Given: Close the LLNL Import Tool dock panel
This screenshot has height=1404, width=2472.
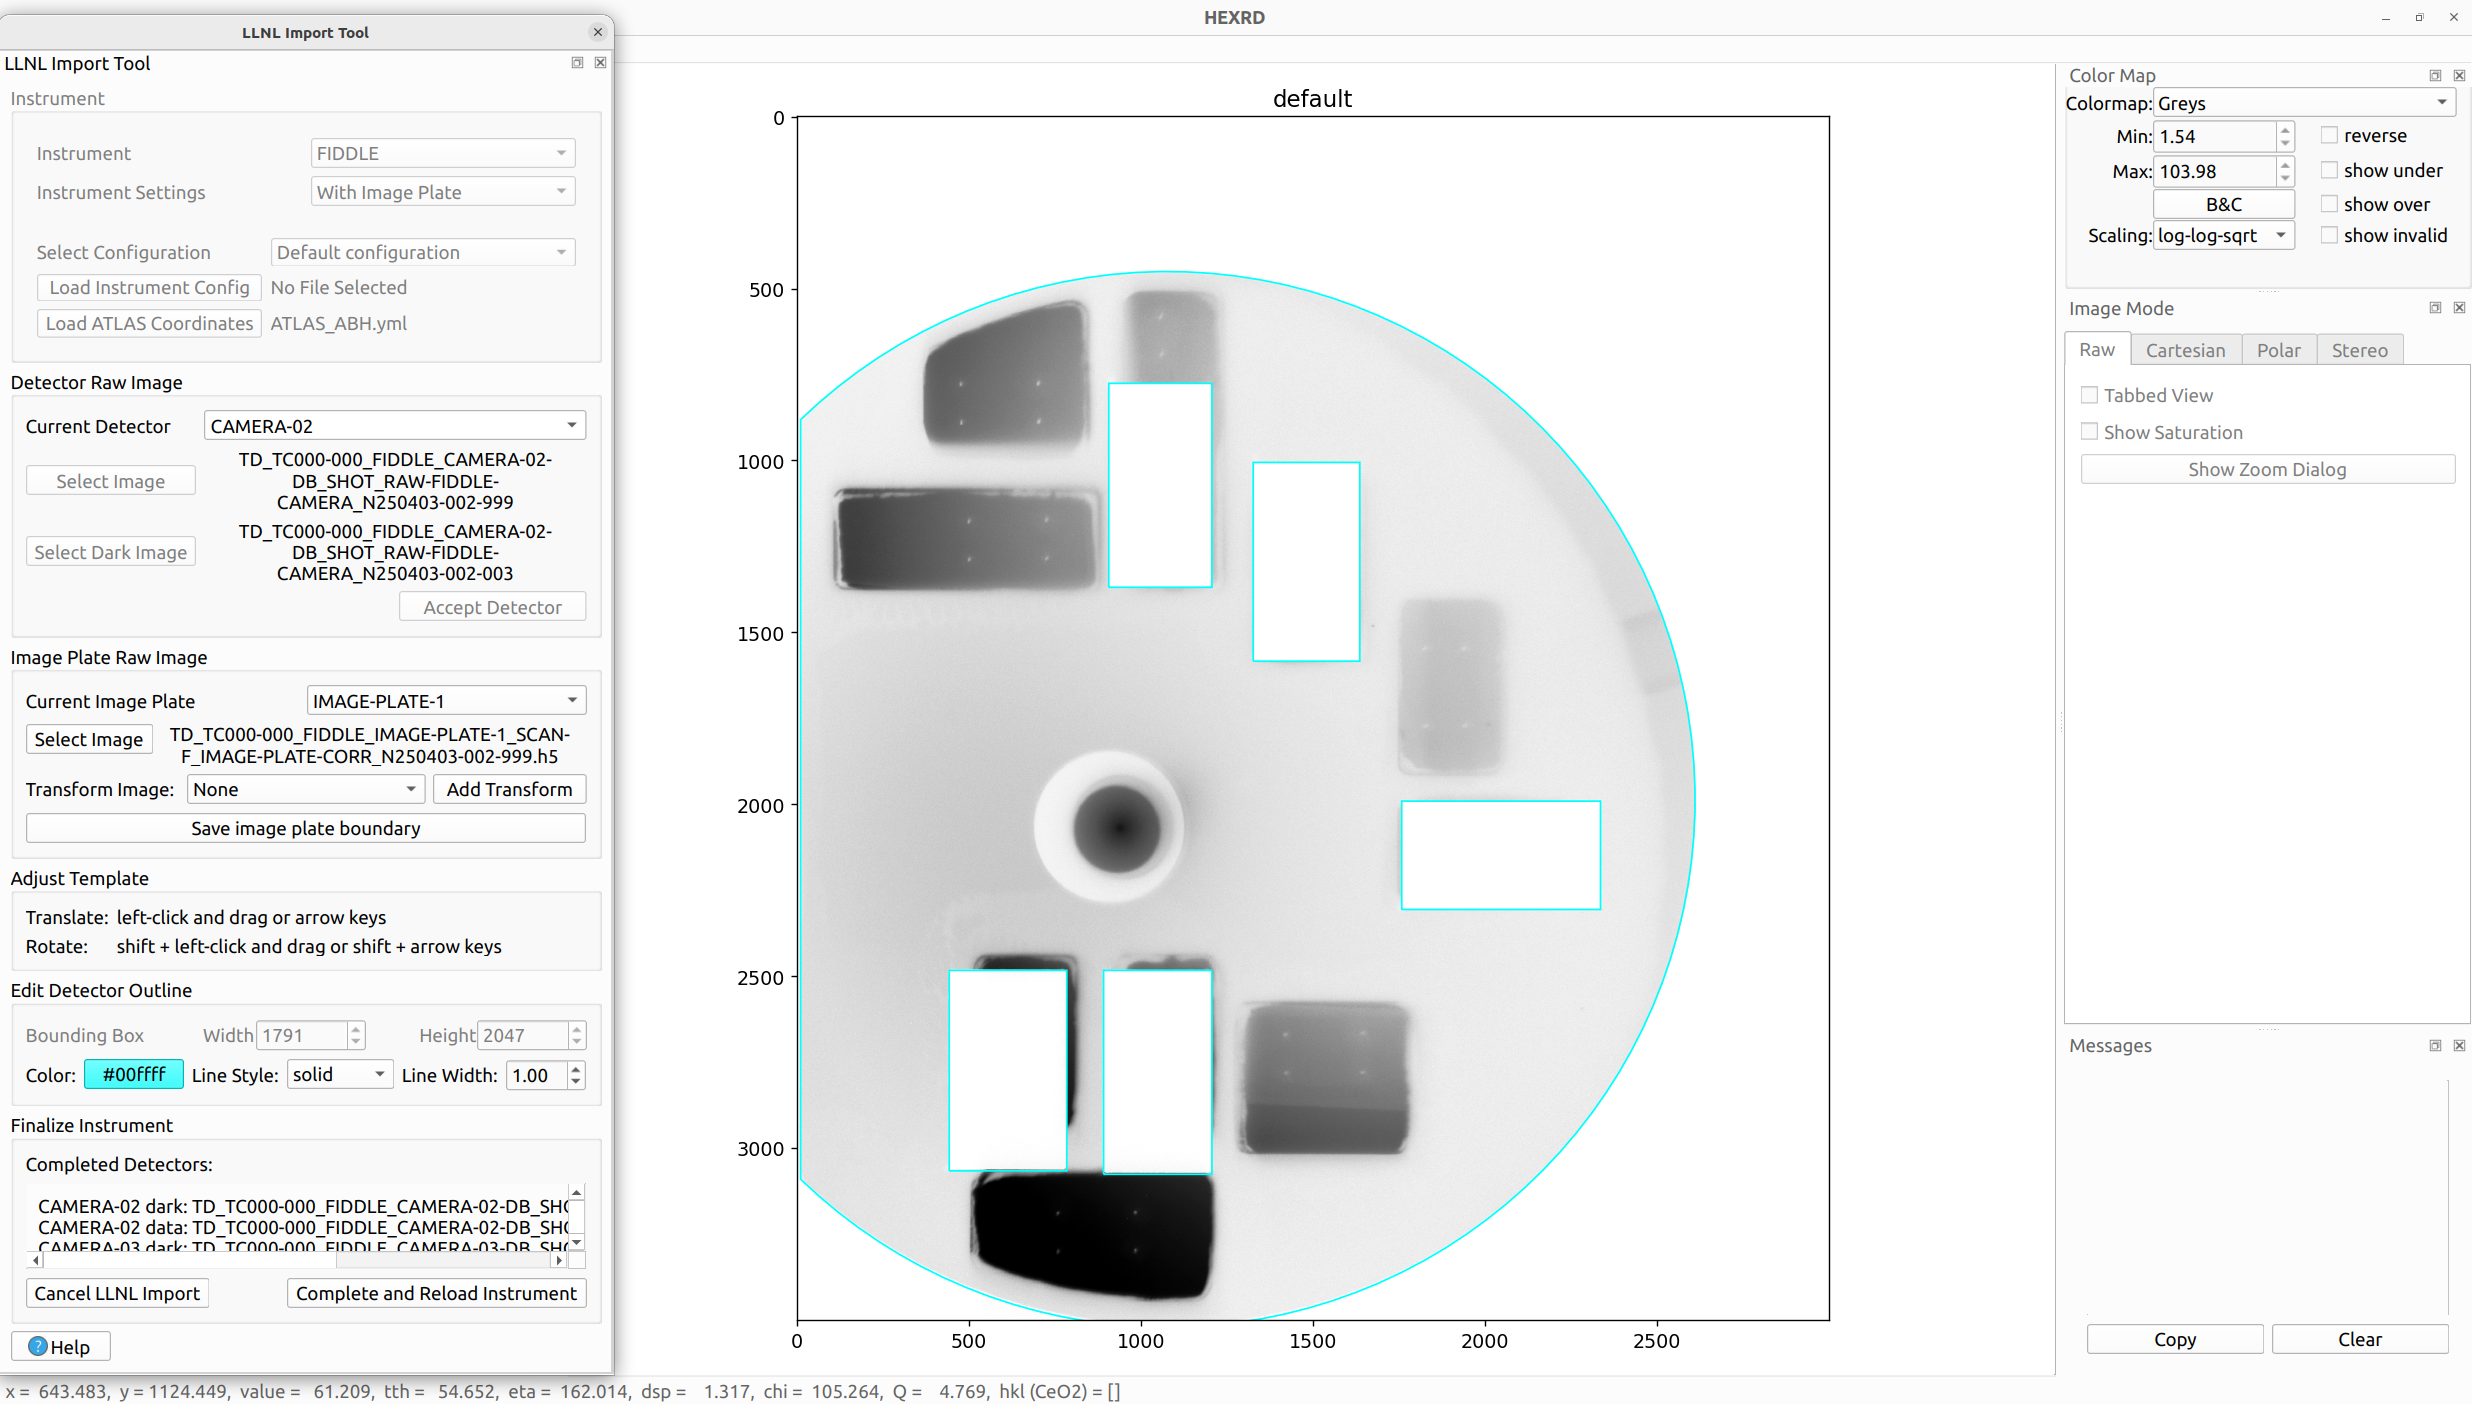Looking at the screenshot, I should 600,63.
